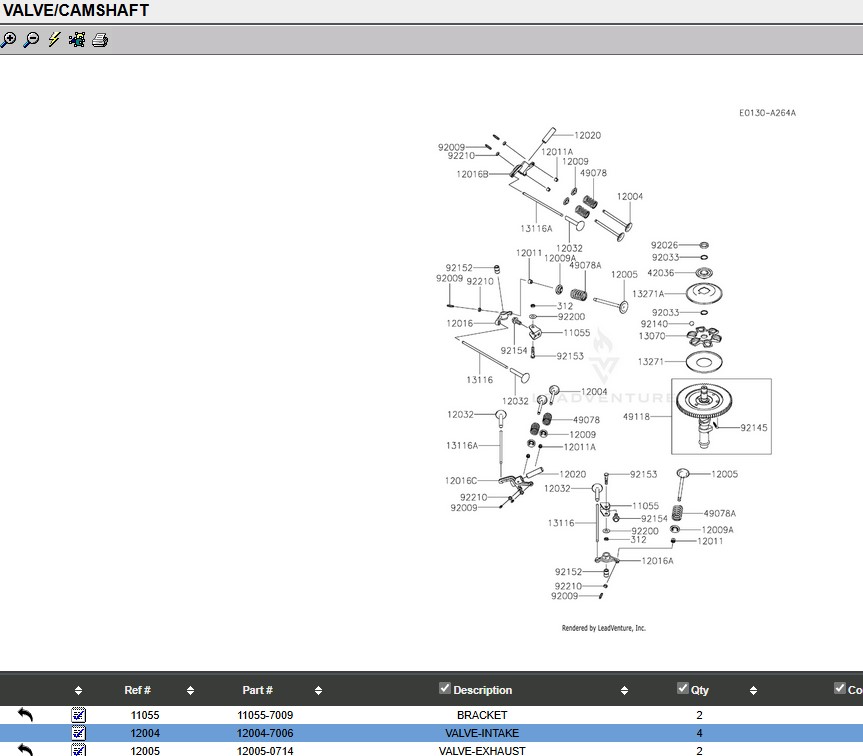
Task: Click the 13070 part label in diagram
Action: tap(652, 336)
